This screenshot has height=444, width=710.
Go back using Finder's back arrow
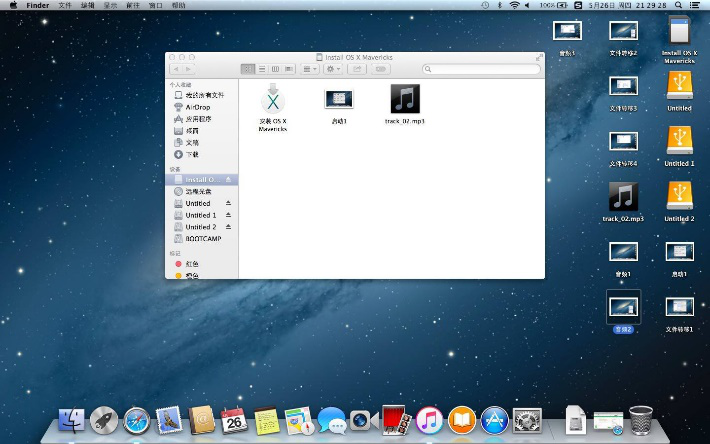click(175, 69)
